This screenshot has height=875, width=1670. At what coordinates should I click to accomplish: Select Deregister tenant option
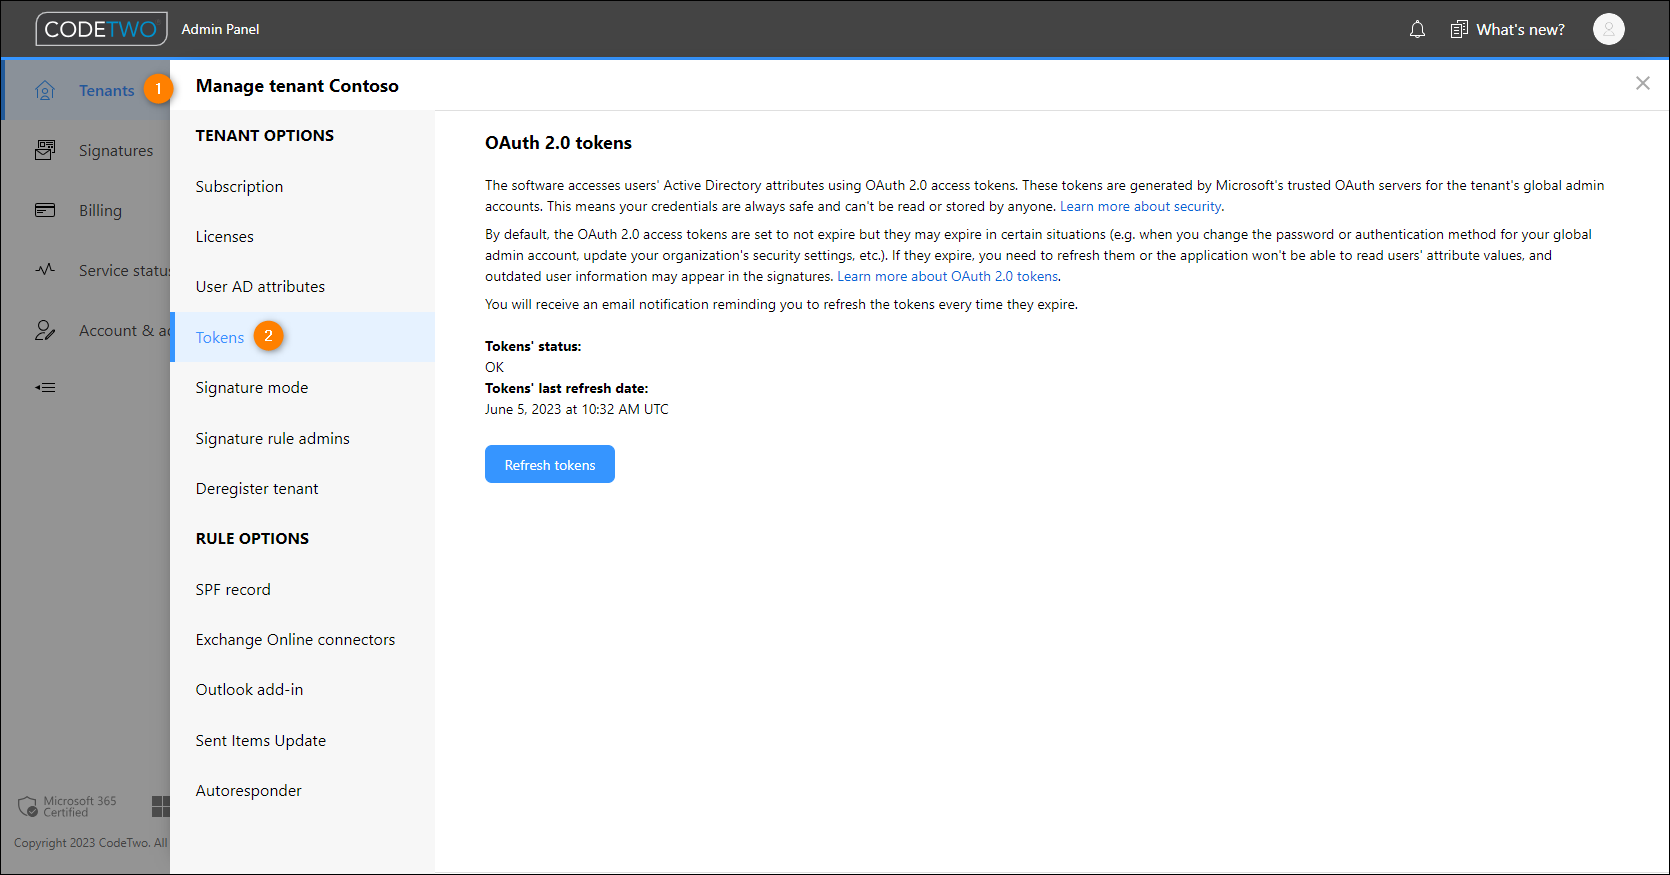302,488
